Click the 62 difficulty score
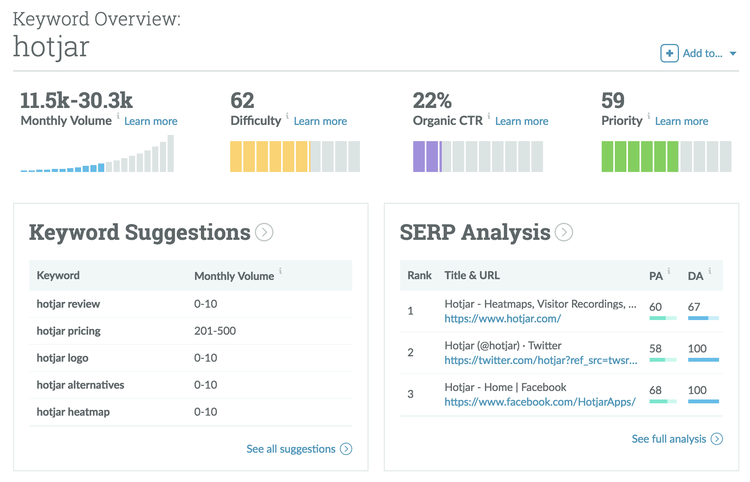Viewport: 750px width, 482px height. (x=242, y=100)
